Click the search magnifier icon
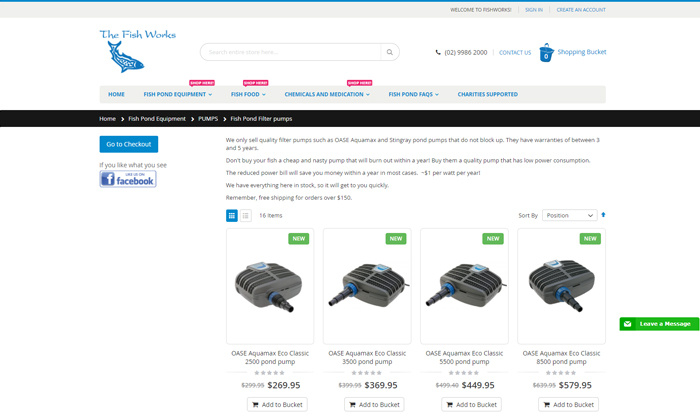Viewport: 700px width, 414px height. 390,52
